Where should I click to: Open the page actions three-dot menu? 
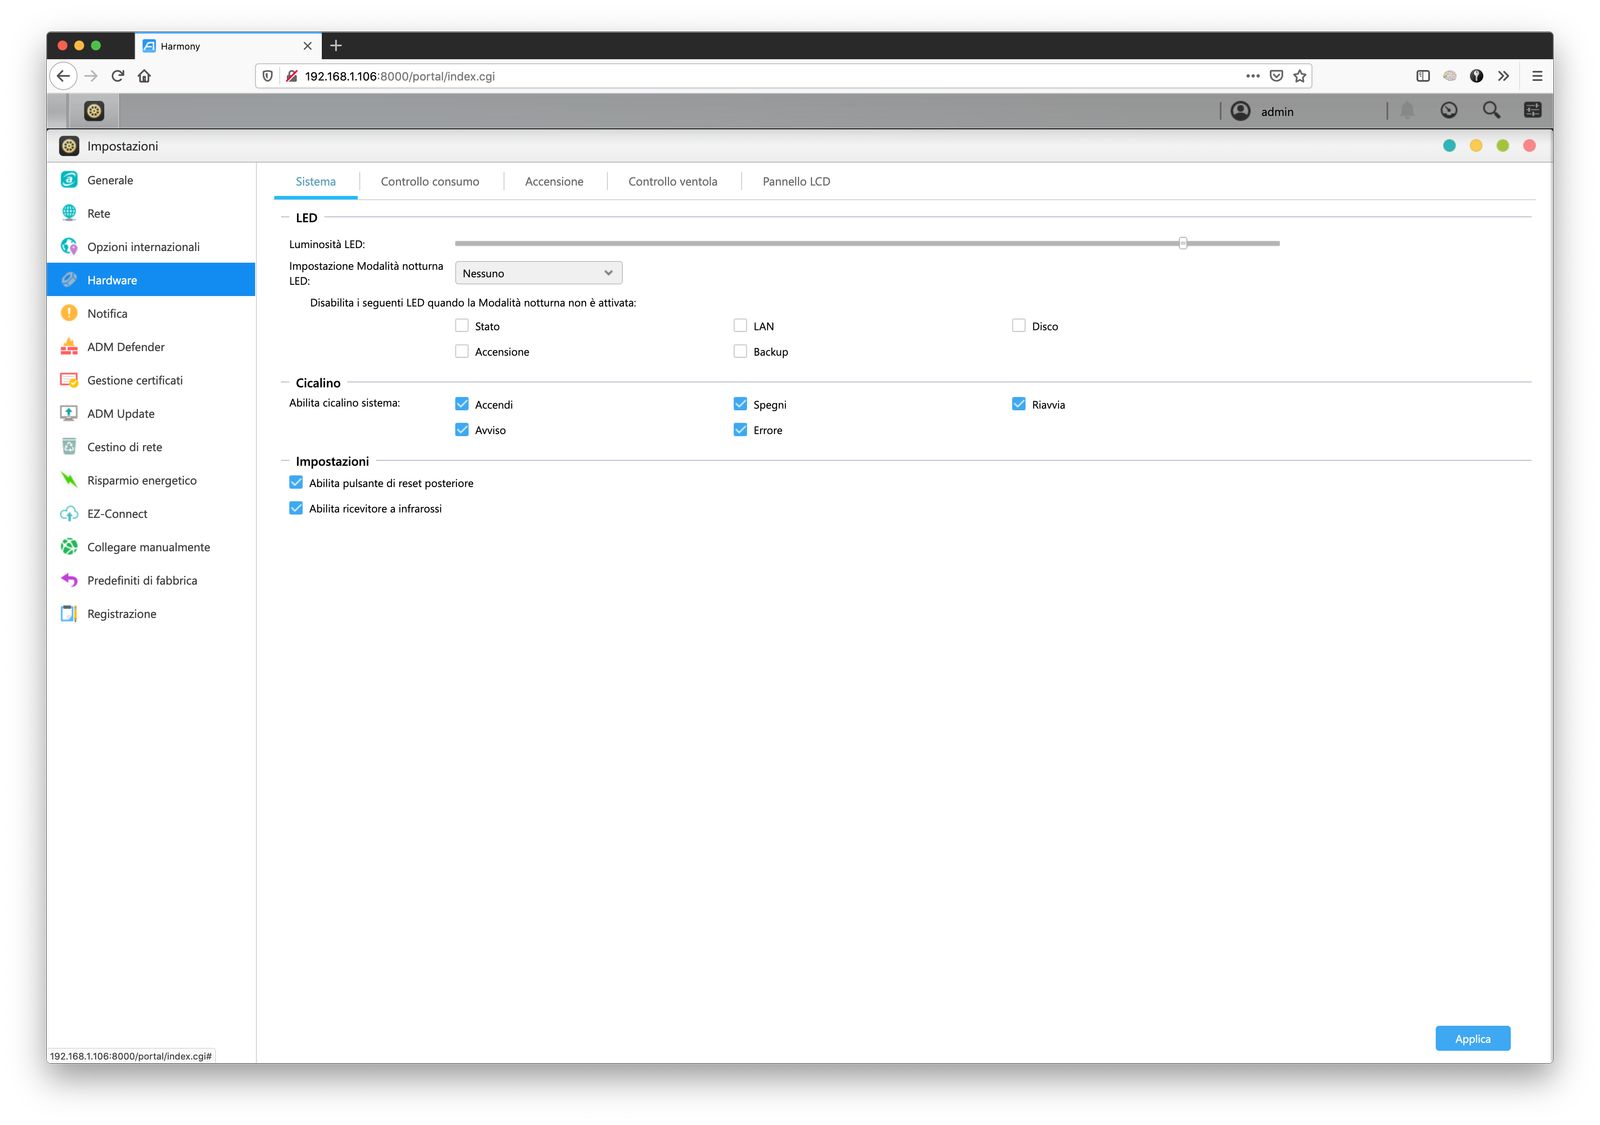(1253, 76)
